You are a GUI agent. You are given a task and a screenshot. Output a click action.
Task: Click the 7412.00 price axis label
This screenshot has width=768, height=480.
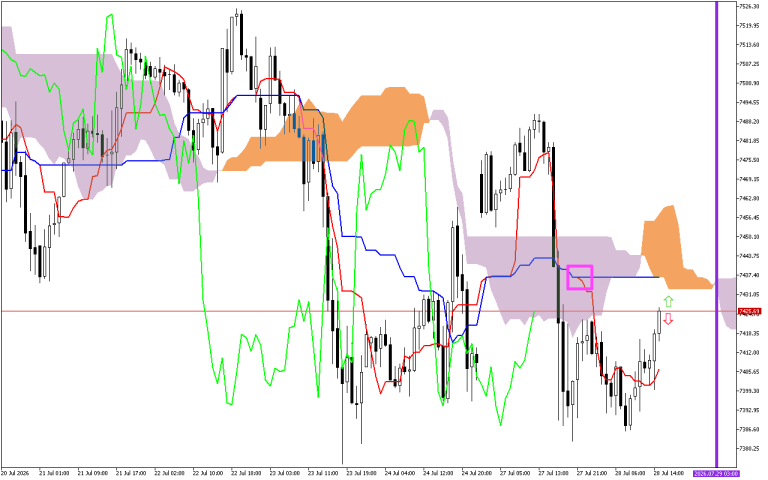click(749, 352)
